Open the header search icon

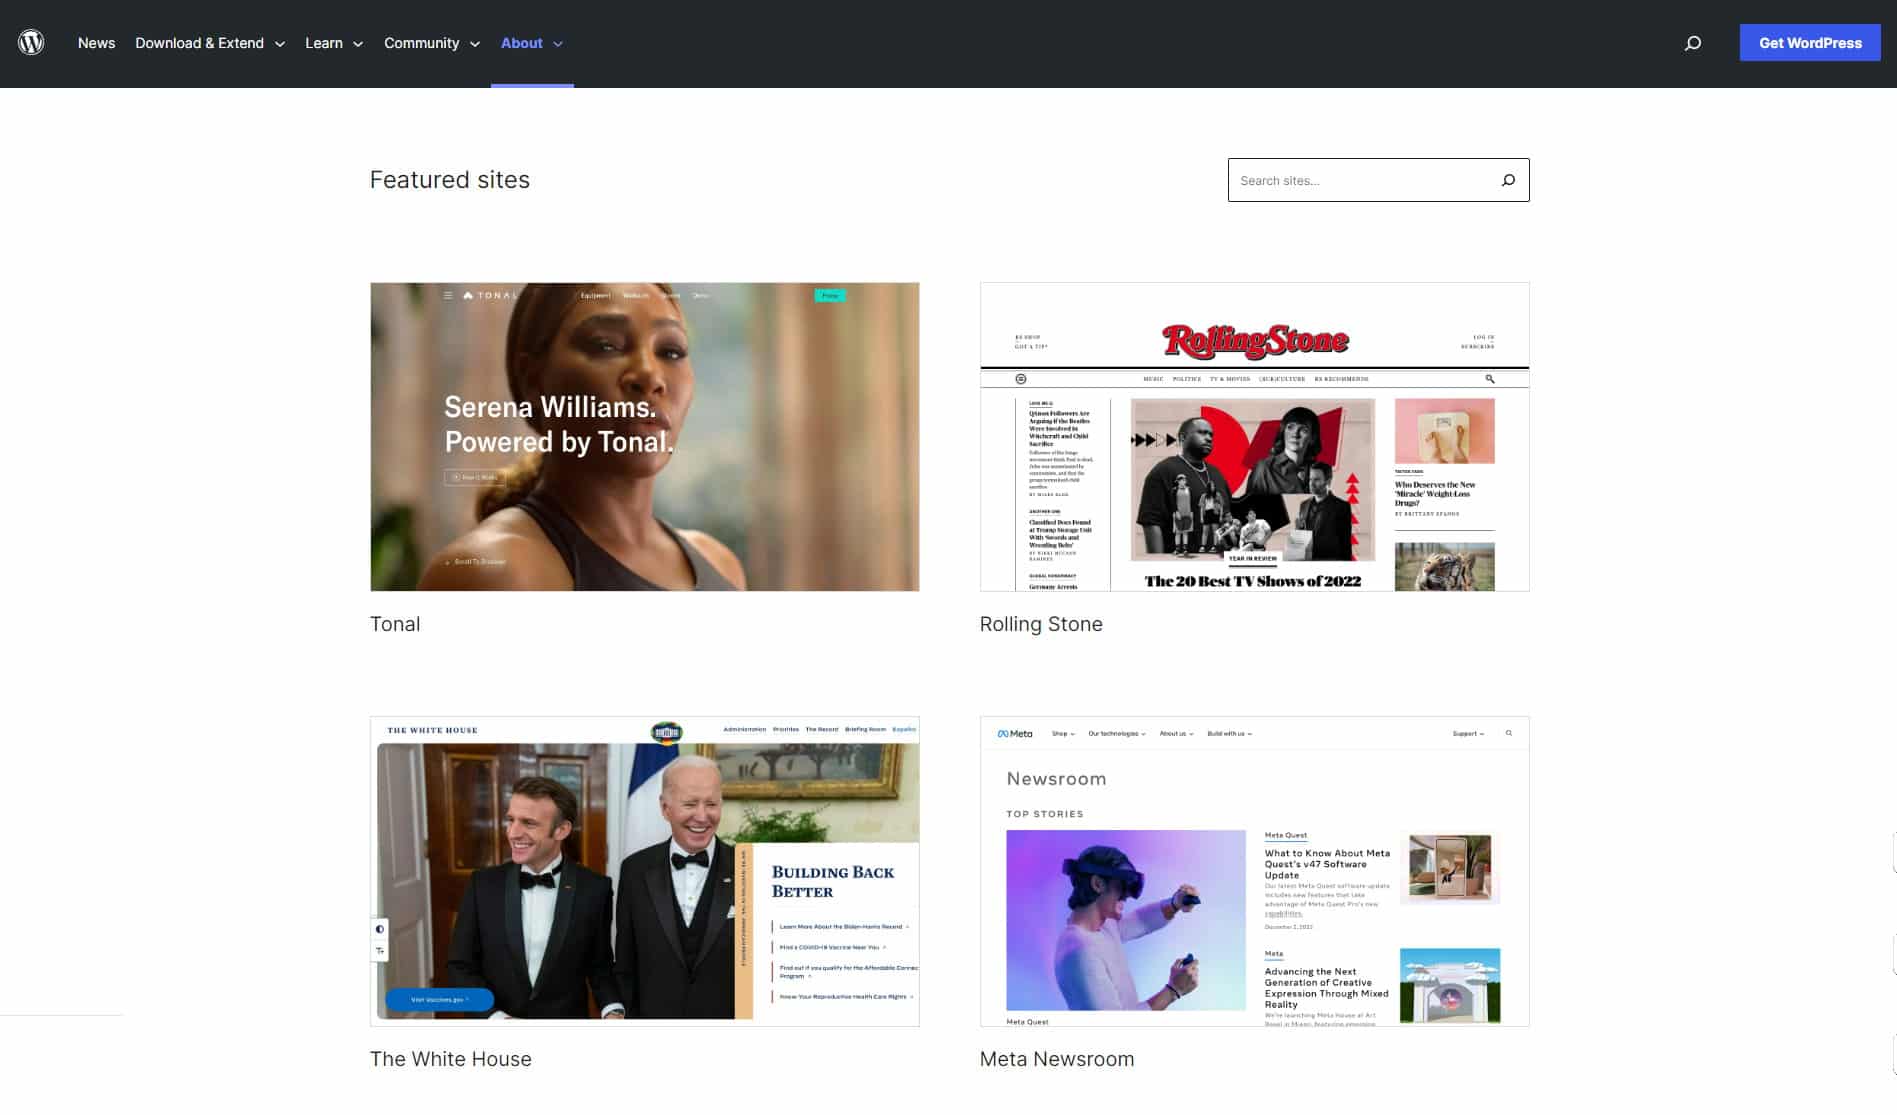click(x=1692, y=43)
